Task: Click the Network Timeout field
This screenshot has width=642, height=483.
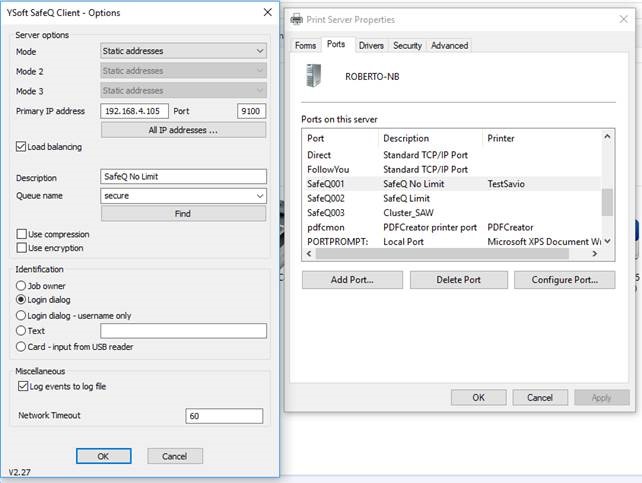Action: pos(224,416)
